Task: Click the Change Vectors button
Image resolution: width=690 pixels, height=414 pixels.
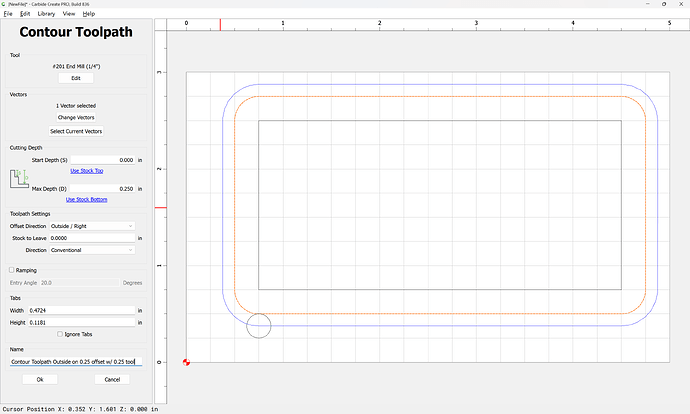Action: pyautogui.click(x=76, y=117)
